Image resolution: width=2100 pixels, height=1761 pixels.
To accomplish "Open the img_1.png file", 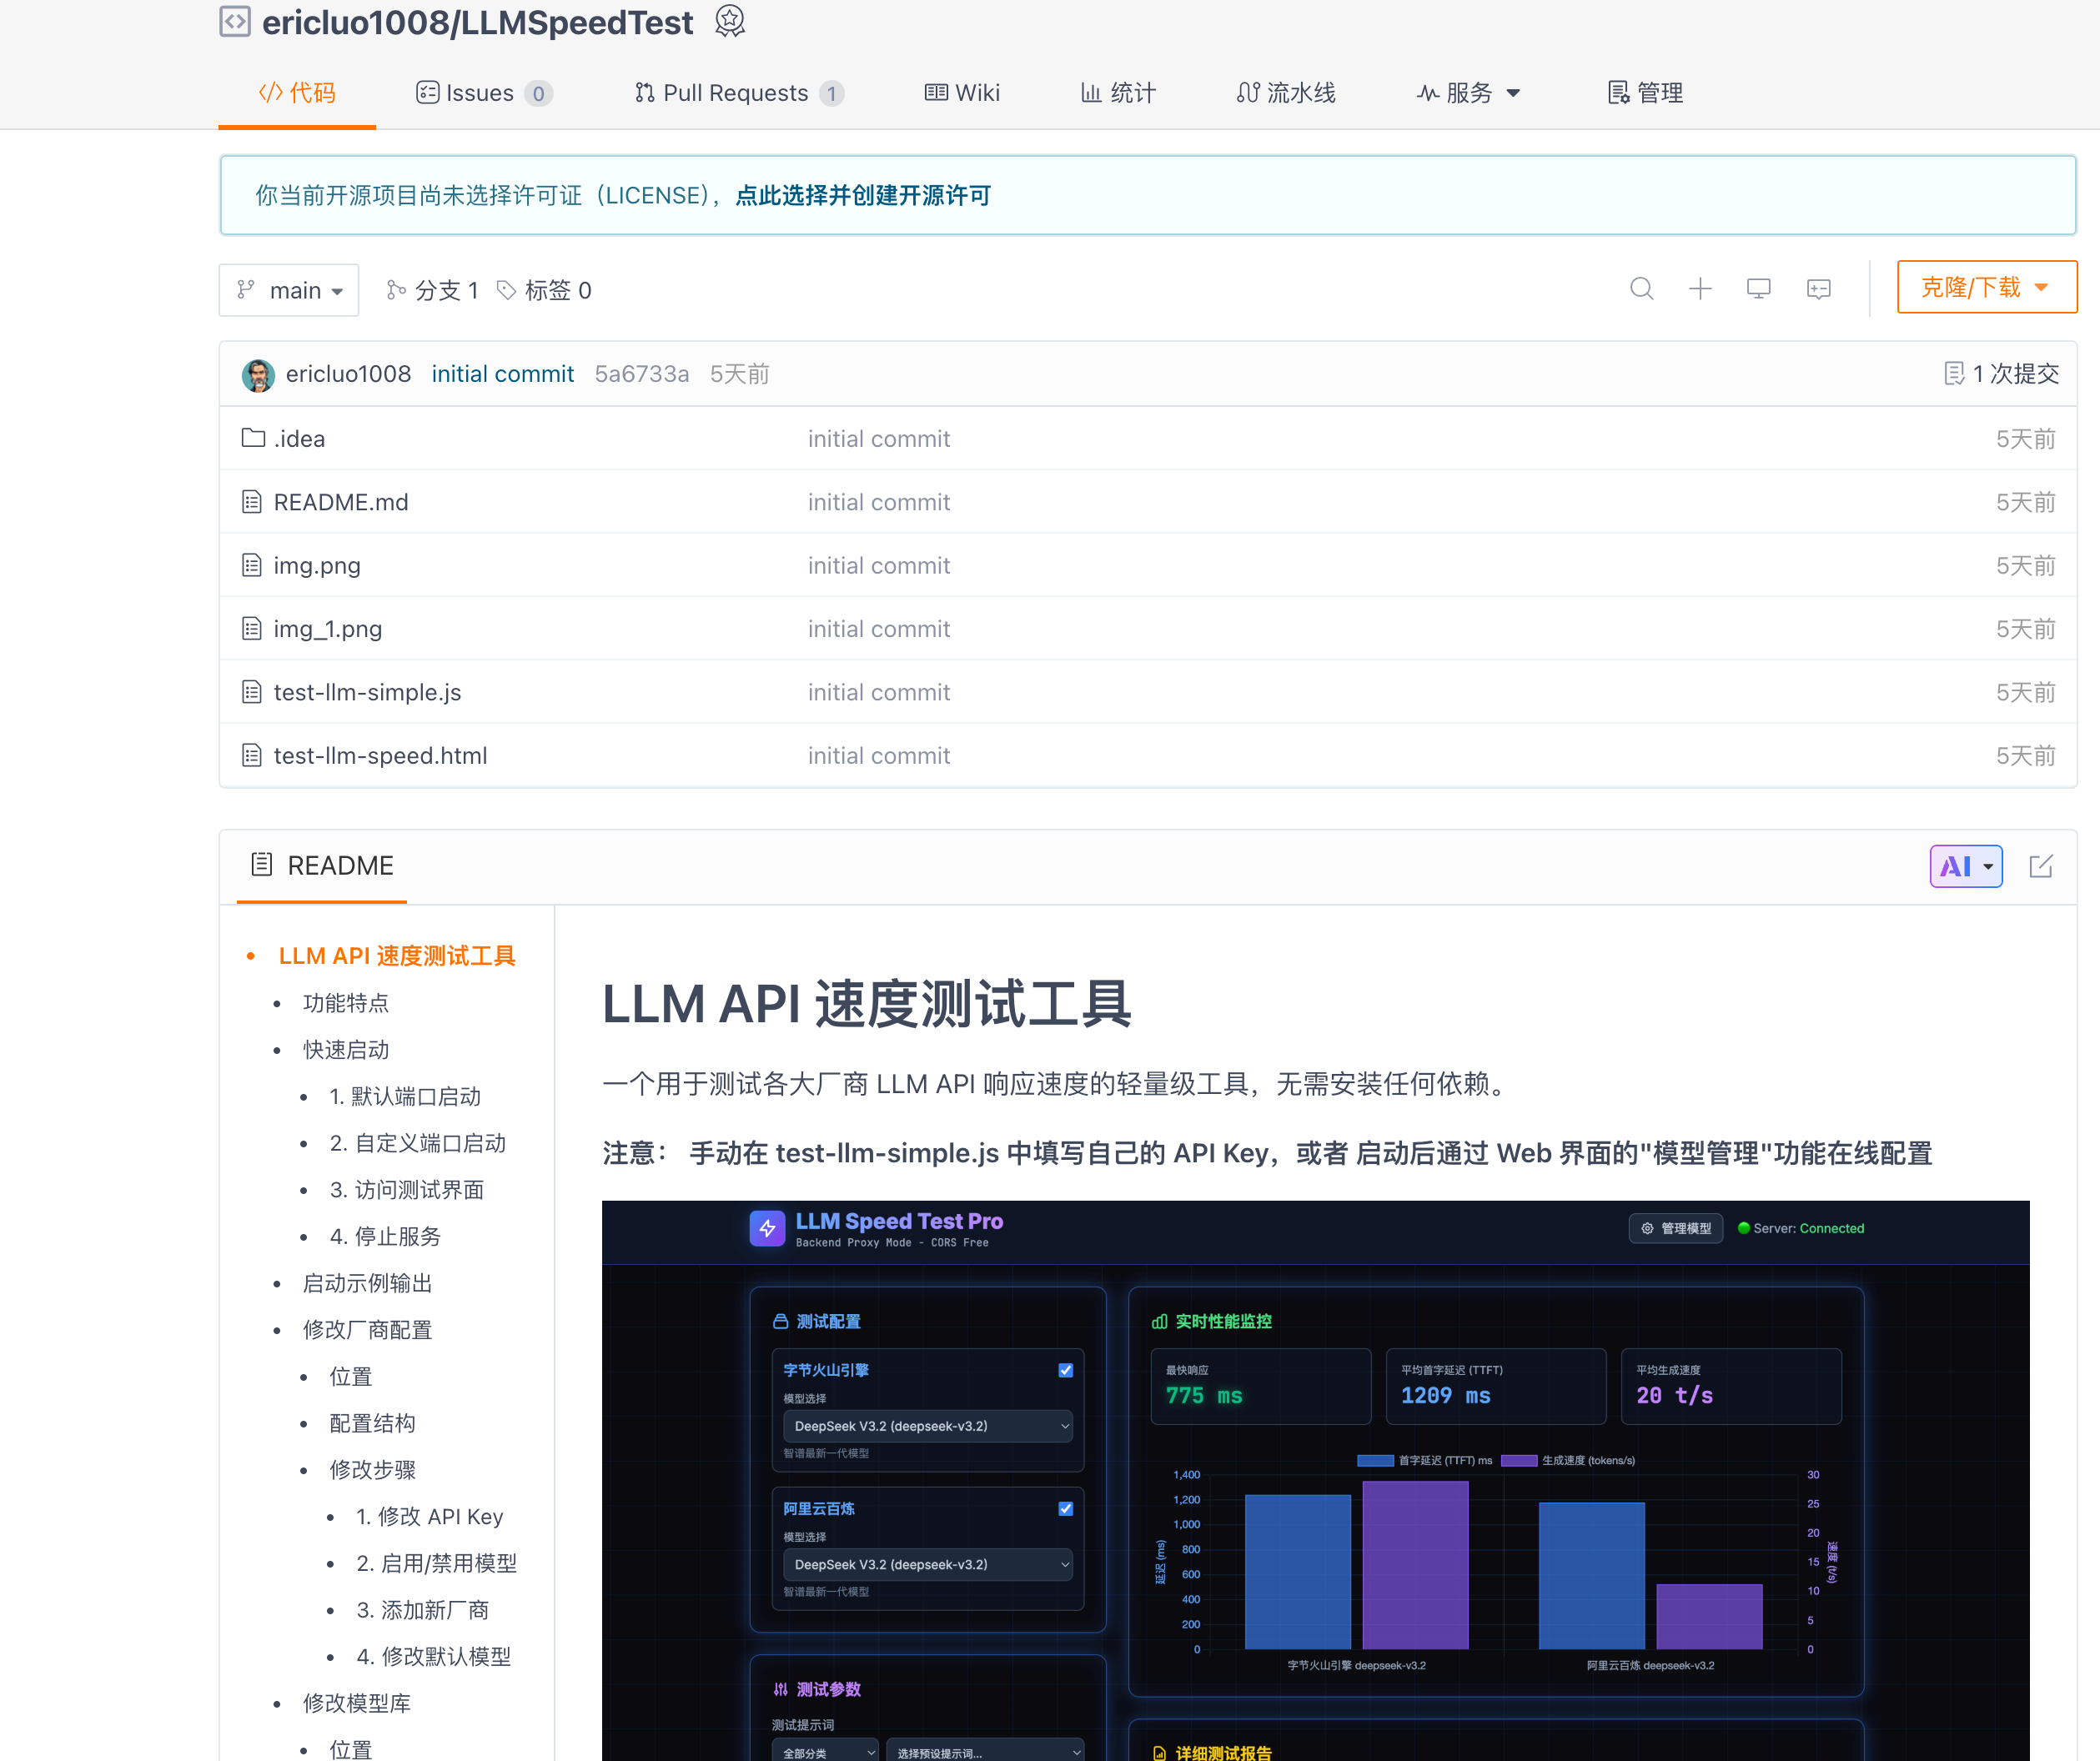I will point(328,629).
